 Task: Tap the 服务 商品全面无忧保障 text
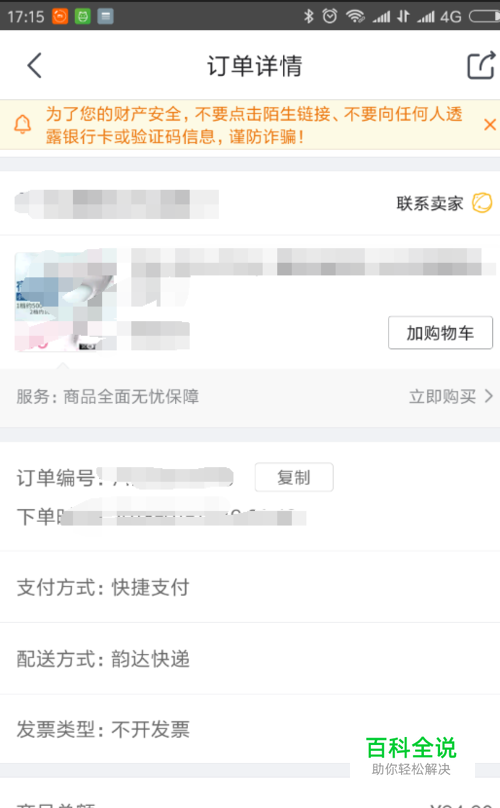pos(107,396)
